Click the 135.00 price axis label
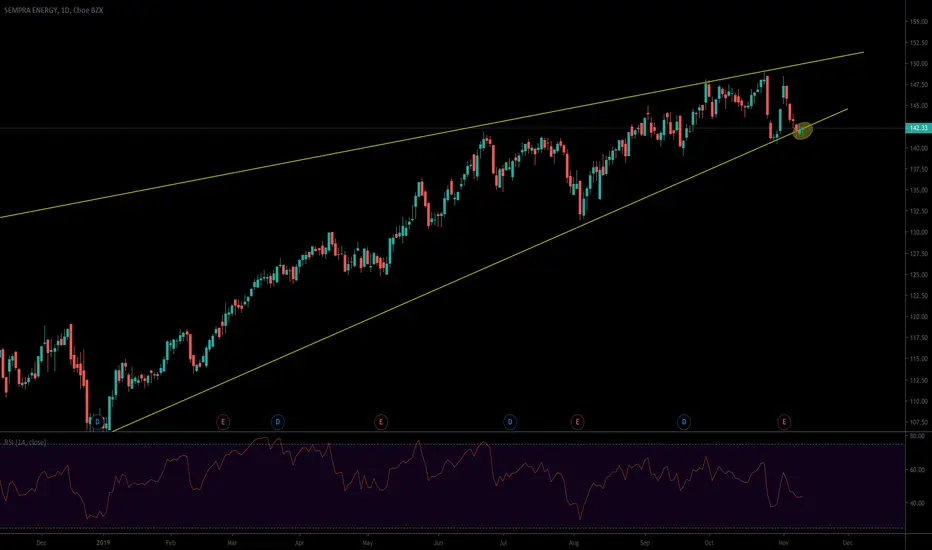Image resolution: width=932 pixels, height=550 pixels. pos(918,190)
